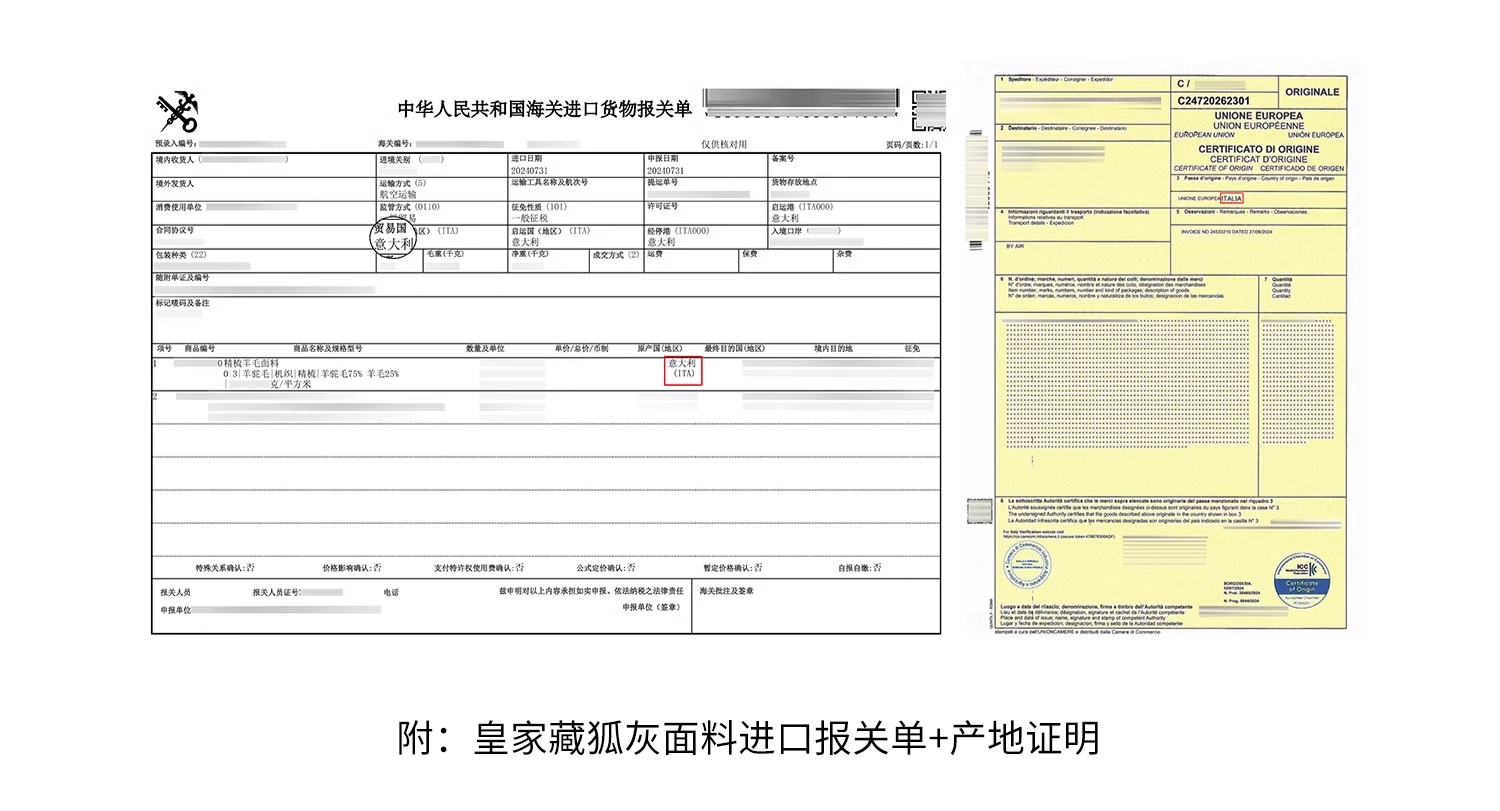Click the 监管方式 (0110) label
This screenshot has width=1500, height=811.
pyautogui.click(x=410, y=207)
